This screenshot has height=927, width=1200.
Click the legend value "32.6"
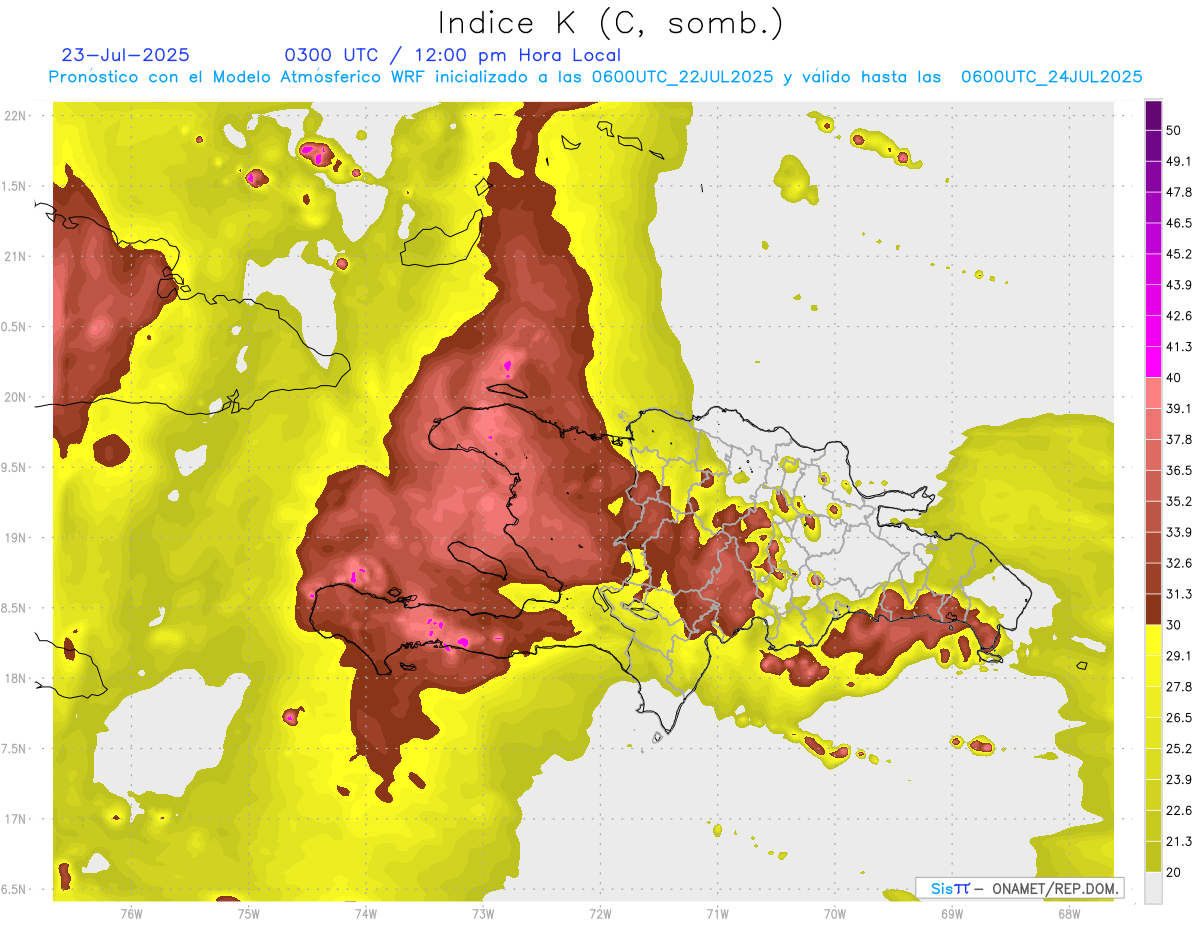(x=1179, y=563)
